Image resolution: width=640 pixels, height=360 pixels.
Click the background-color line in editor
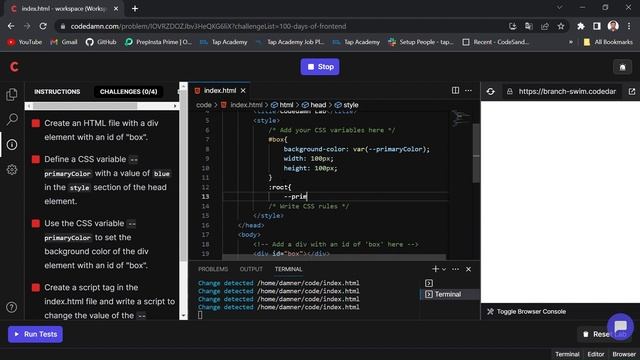[x=356, y=149]
